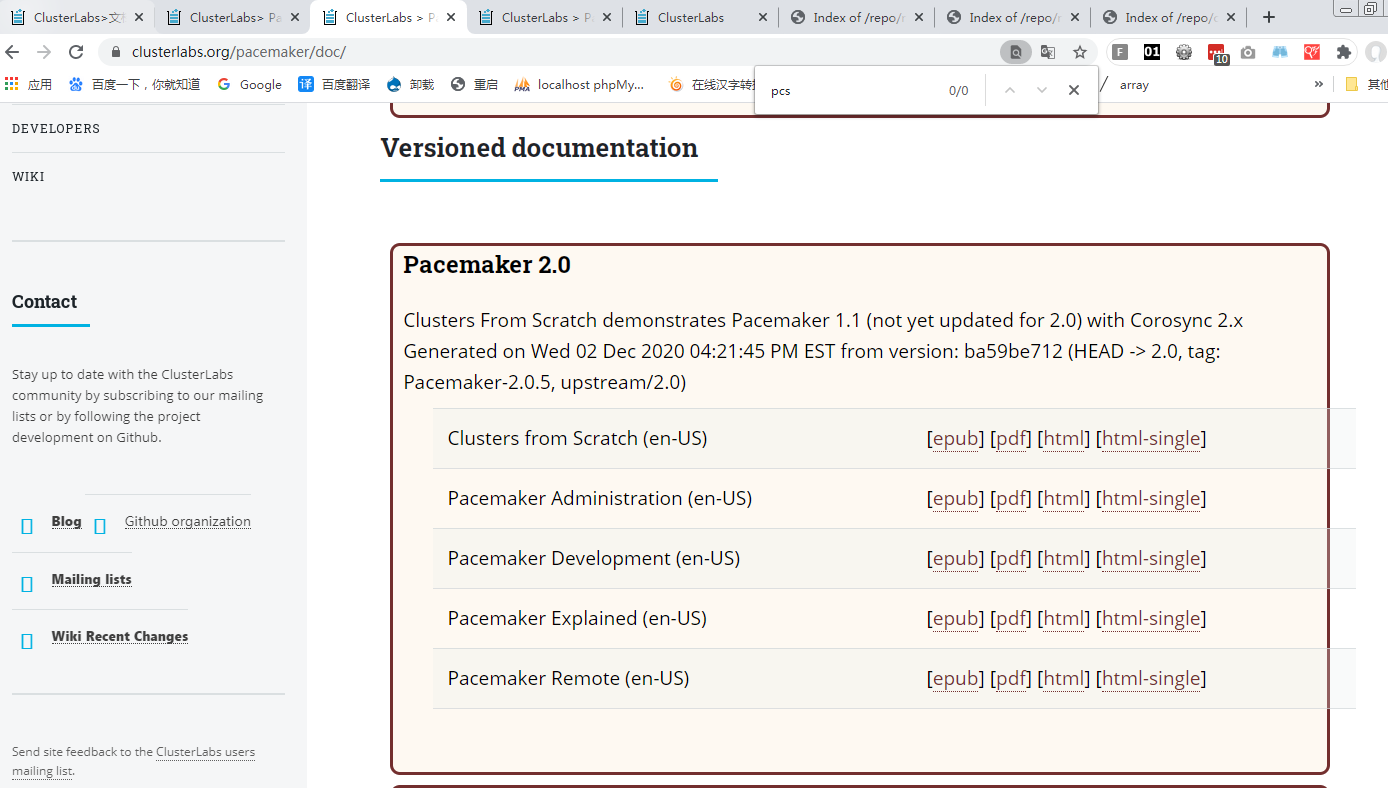Open the red extension with badge 10
Image resolution: width=1388 pixels, height=788 pixels.
click(1217, 54)
